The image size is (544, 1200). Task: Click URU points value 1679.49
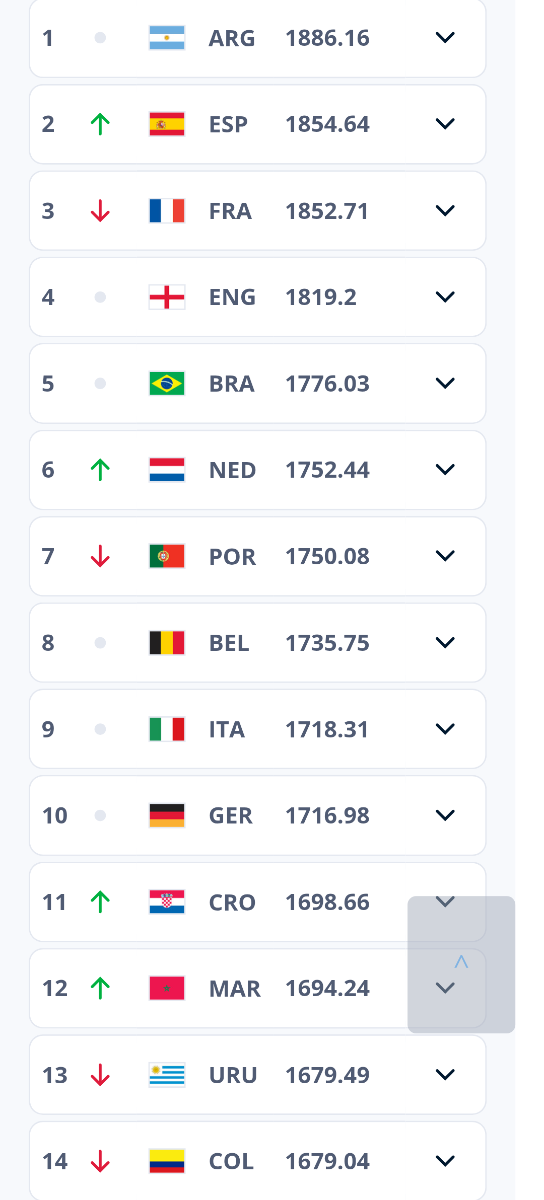pyautogui.click(x=327, y=1075)
